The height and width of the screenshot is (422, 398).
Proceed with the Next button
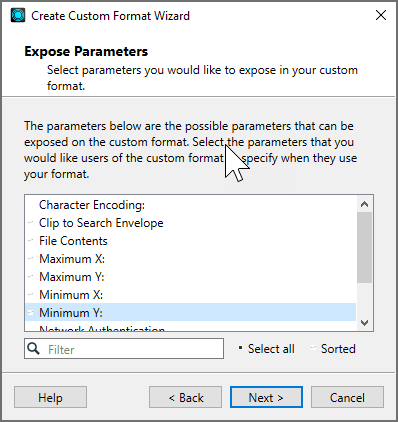click(x=266, y=397)
